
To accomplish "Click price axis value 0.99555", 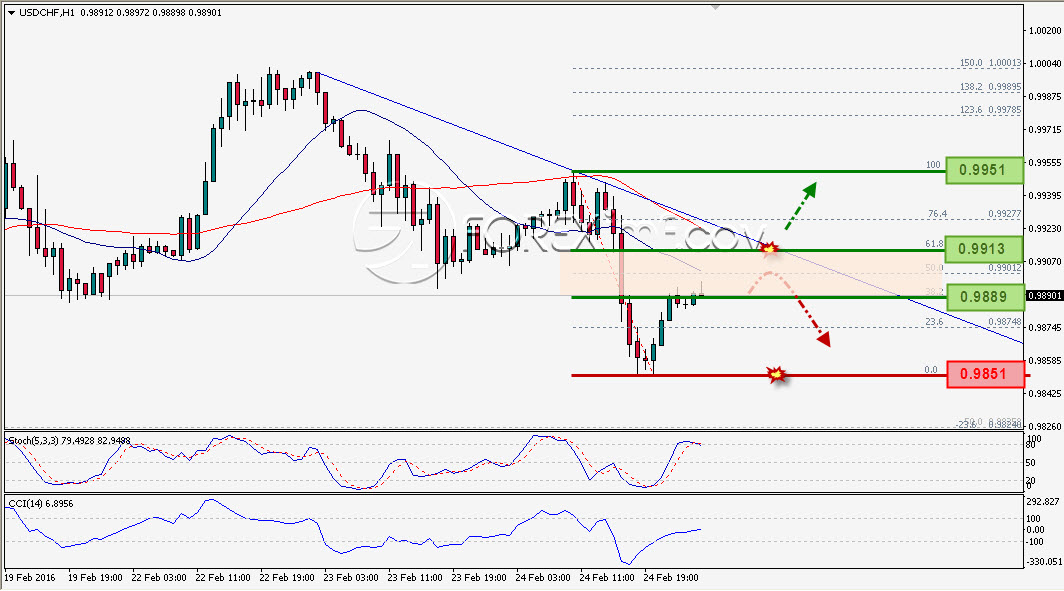I will tap(1044, 163).
